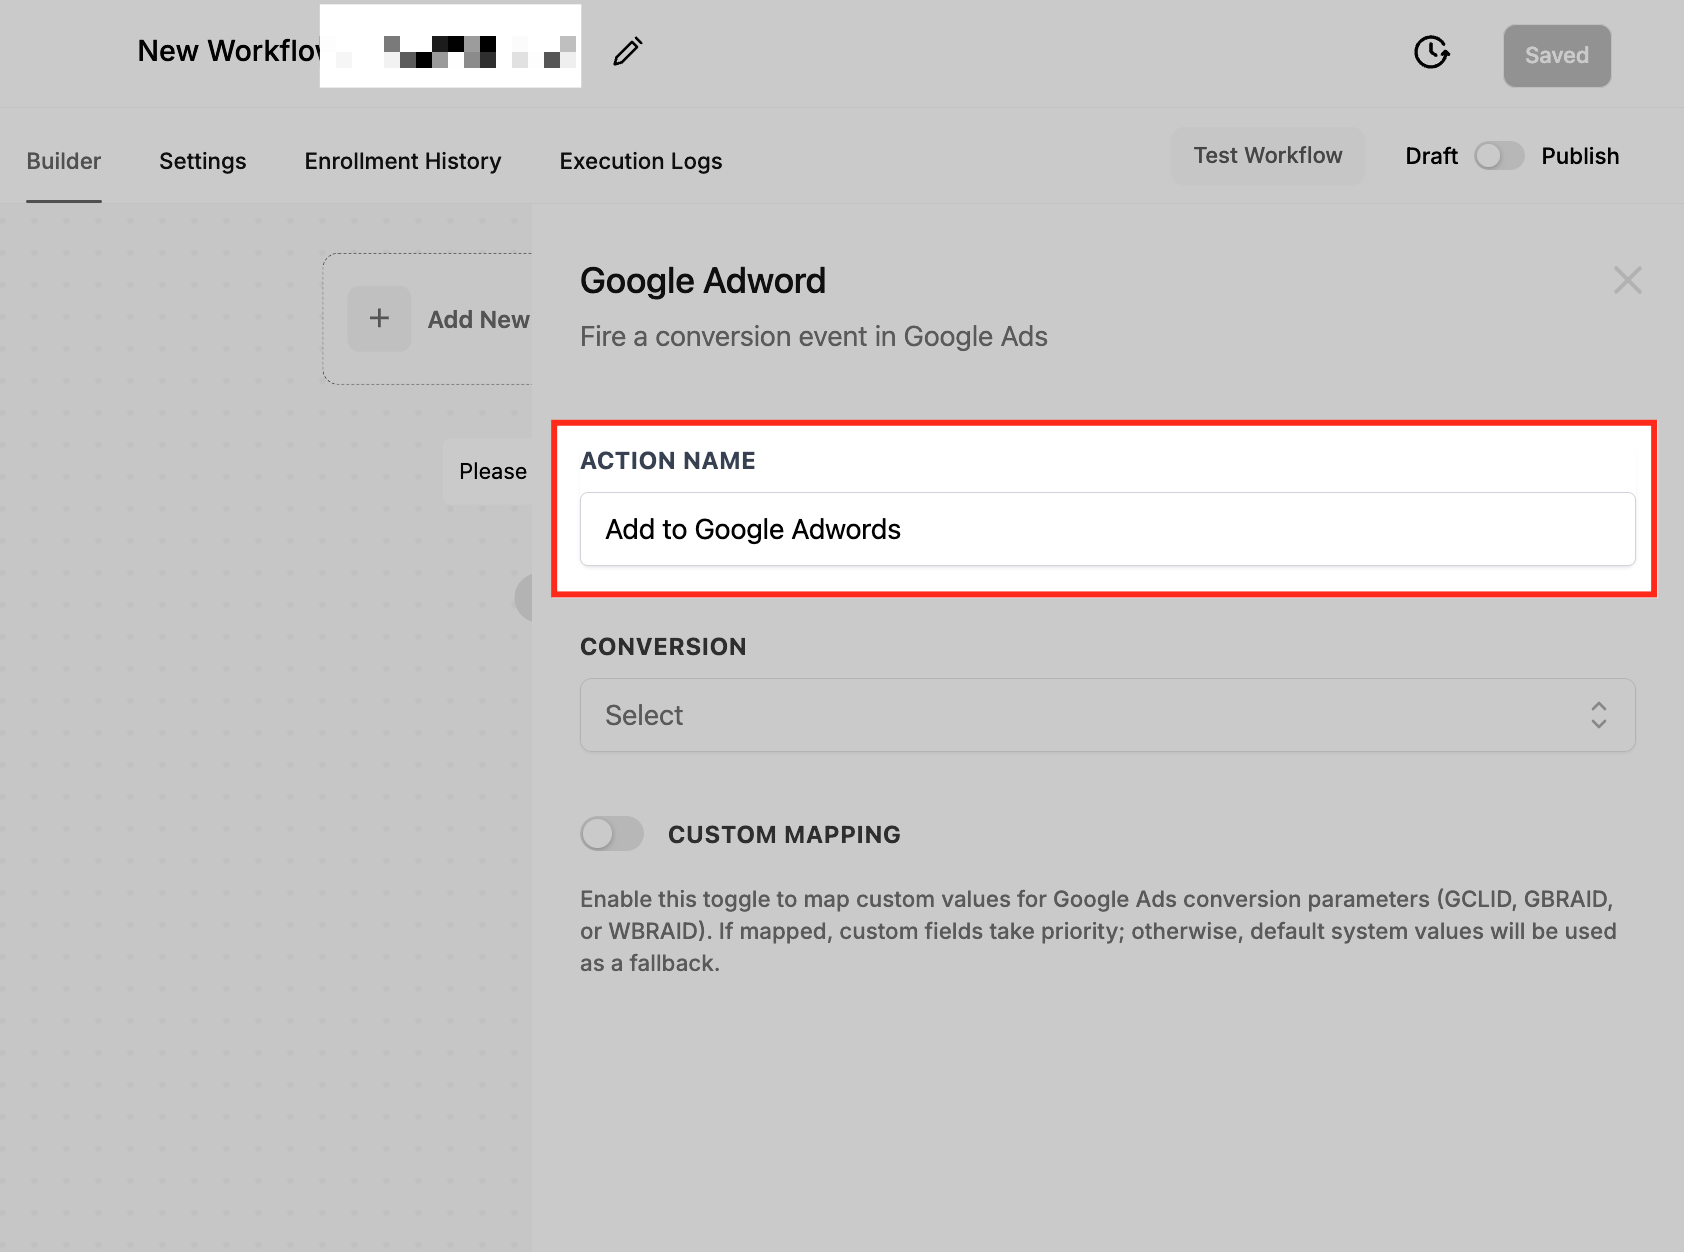Click the New Workflow title text
The image size is (1684, 1252).
point(229,51)
